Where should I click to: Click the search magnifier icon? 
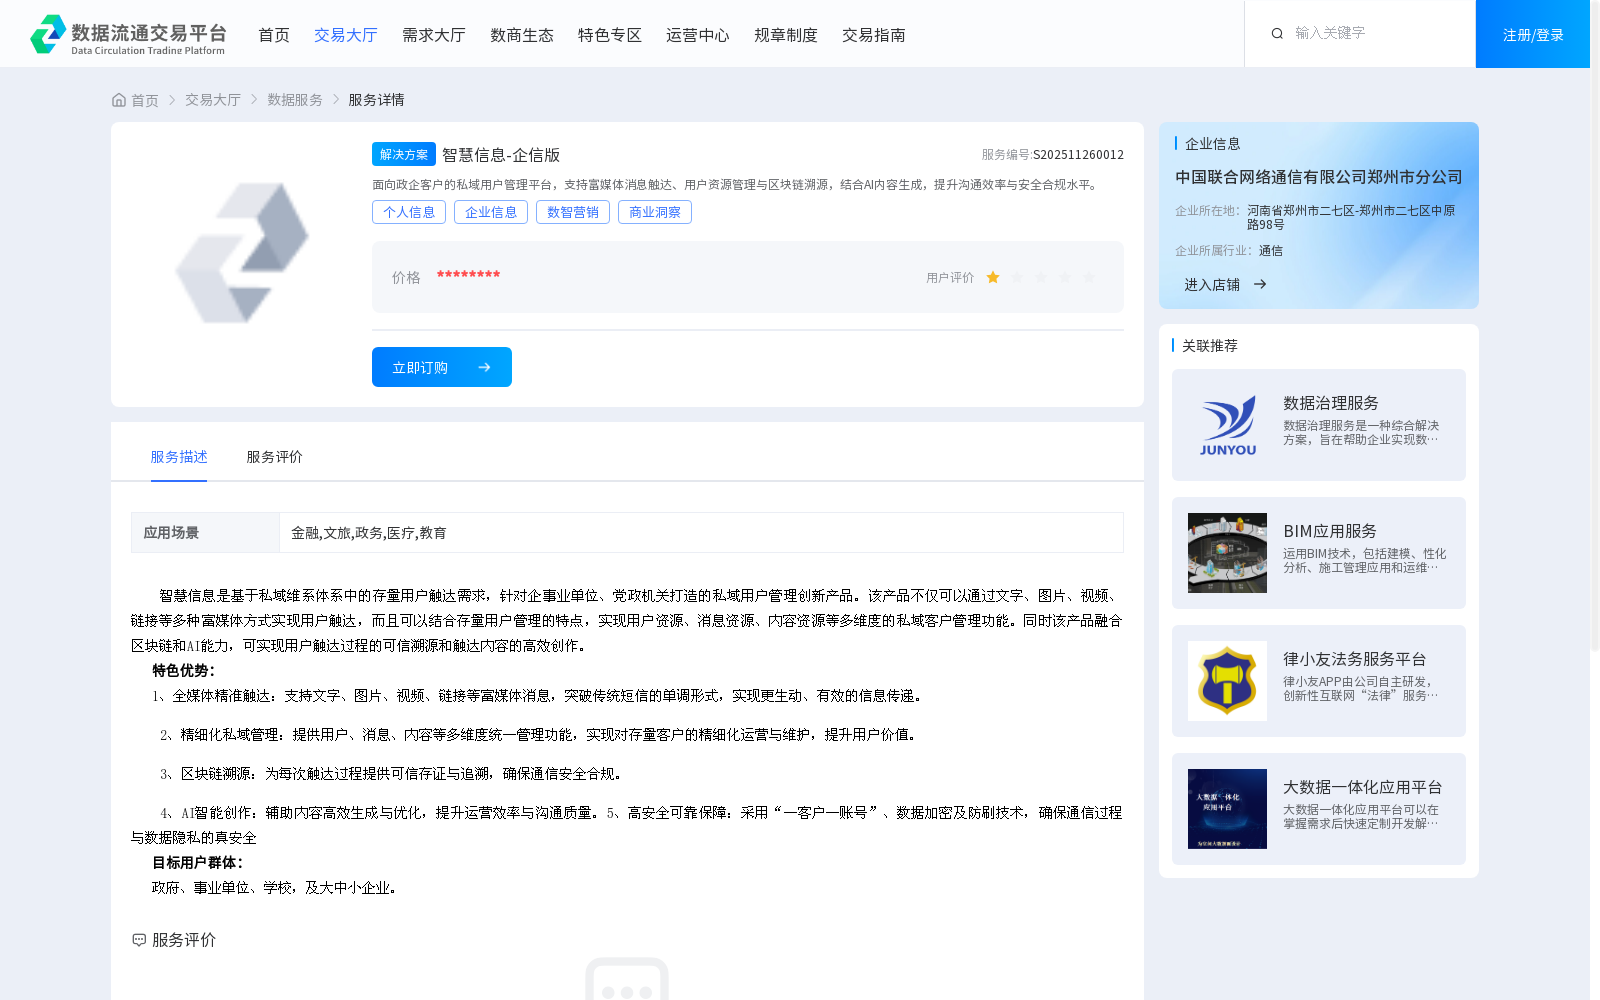[x=1277, y=34]
